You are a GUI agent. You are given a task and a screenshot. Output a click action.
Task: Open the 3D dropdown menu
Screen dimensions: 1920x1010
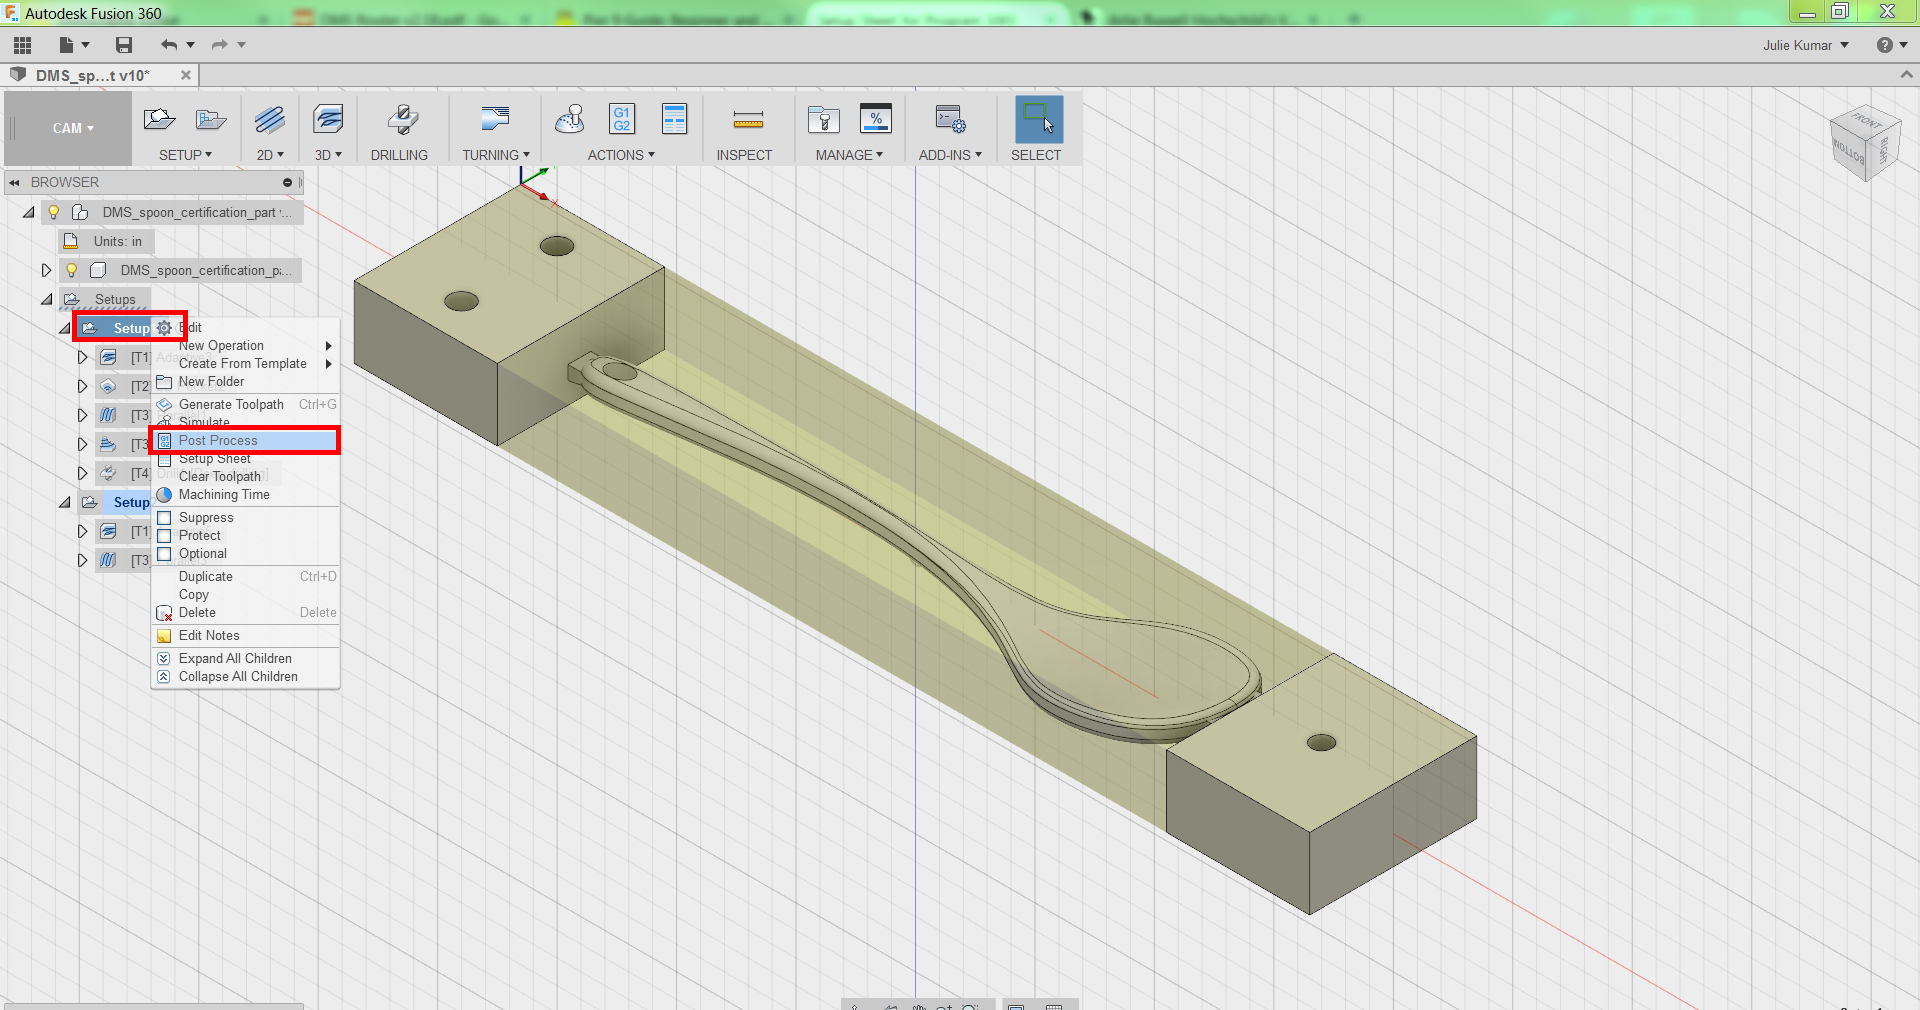[x=328, y=155]
